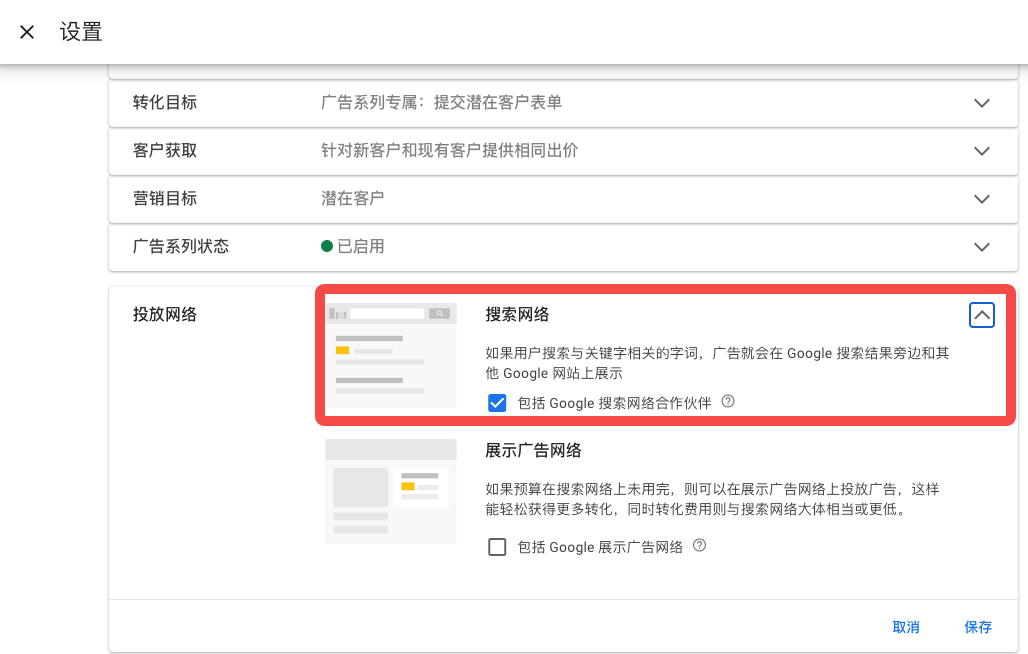Expand the 营销目标 row chevron
This screenshot has height=654, width=1028.
[981, 199]
